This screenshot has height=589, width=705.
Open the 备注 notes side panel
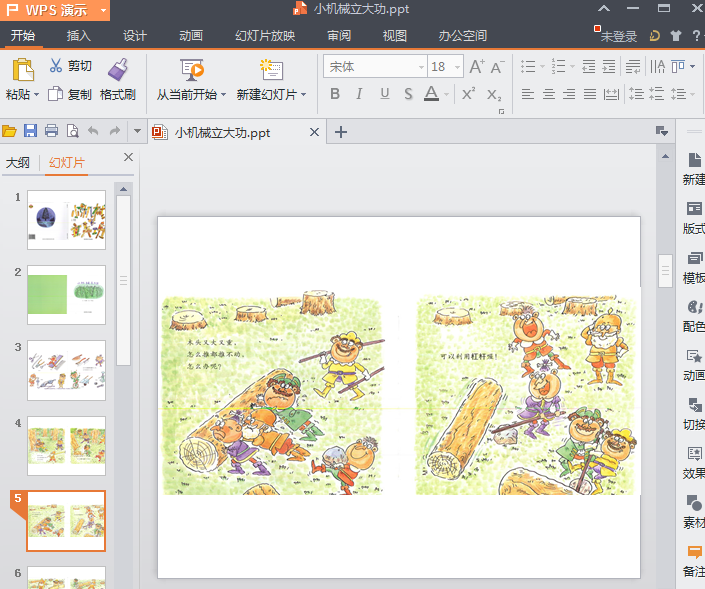[x=694, y=561]
